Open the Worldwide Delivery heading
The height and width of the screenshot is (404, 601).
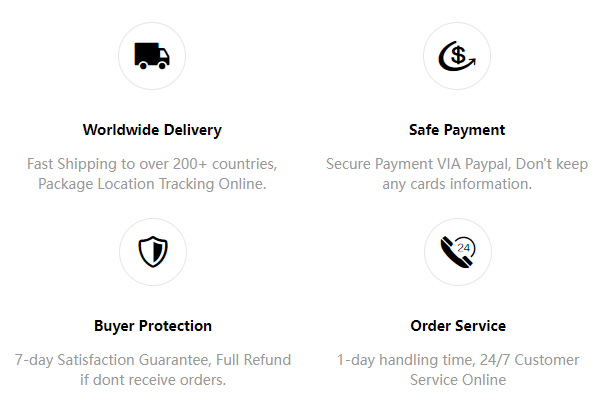click(152, 130)
